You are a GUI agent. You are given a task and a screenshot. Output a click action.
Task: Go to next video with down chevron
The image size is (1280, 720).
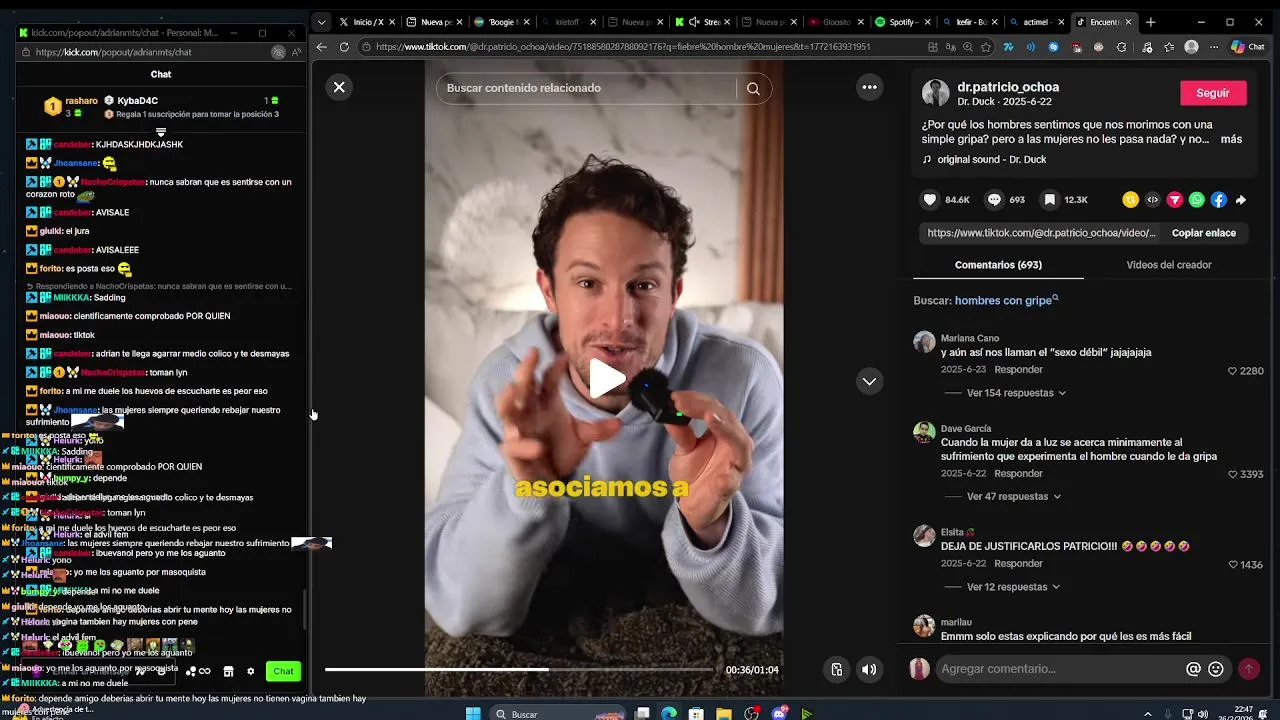pos(869,381)
